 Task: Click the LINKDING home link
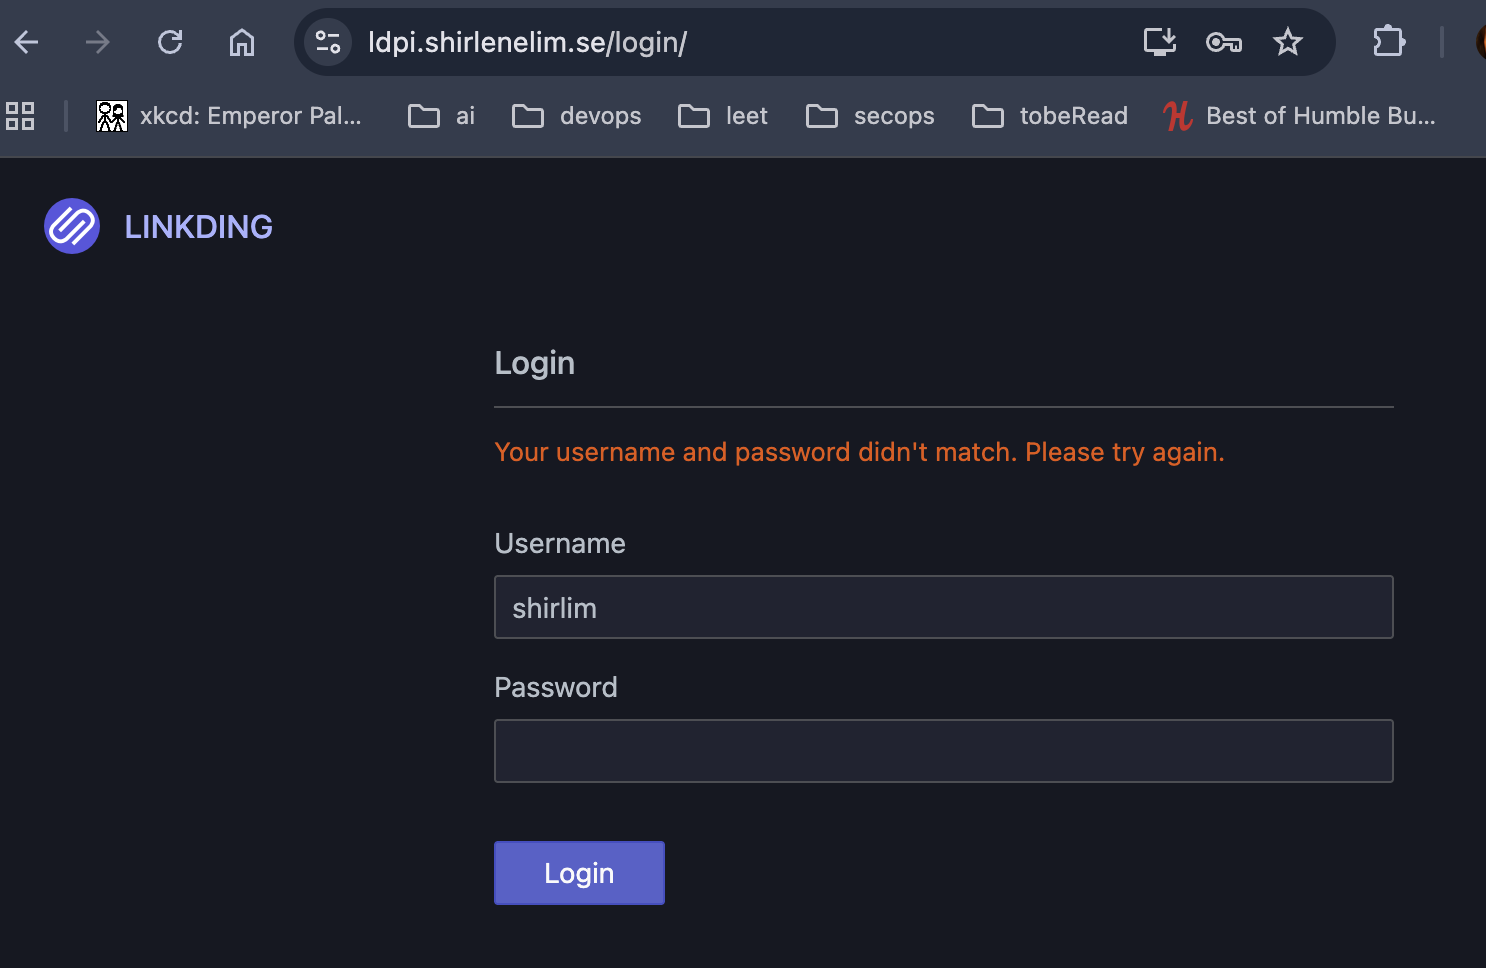coord(198,227)
